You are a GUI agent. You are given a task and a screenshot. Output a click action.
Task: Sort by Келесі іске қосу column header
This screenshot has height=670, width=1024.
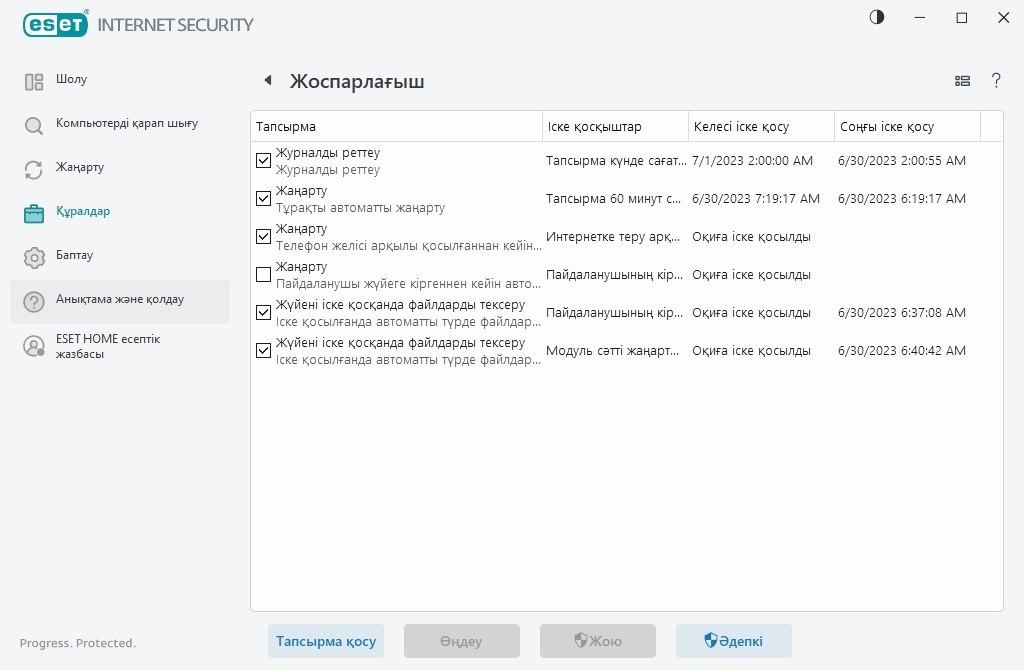pyautogui.click(x=760, y=127)
